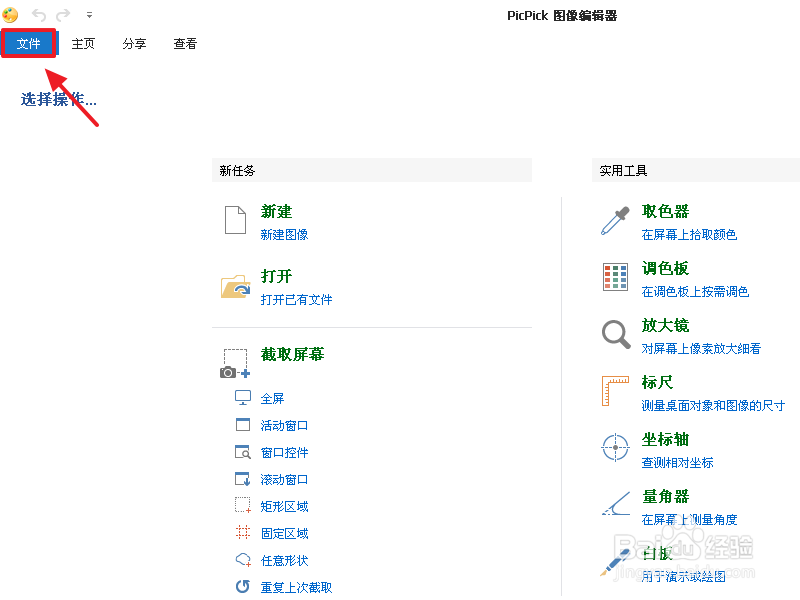This screenshot has height=600, width=800.
Task: Open the Crosshair coordinate icon
Action: [615, 447]
